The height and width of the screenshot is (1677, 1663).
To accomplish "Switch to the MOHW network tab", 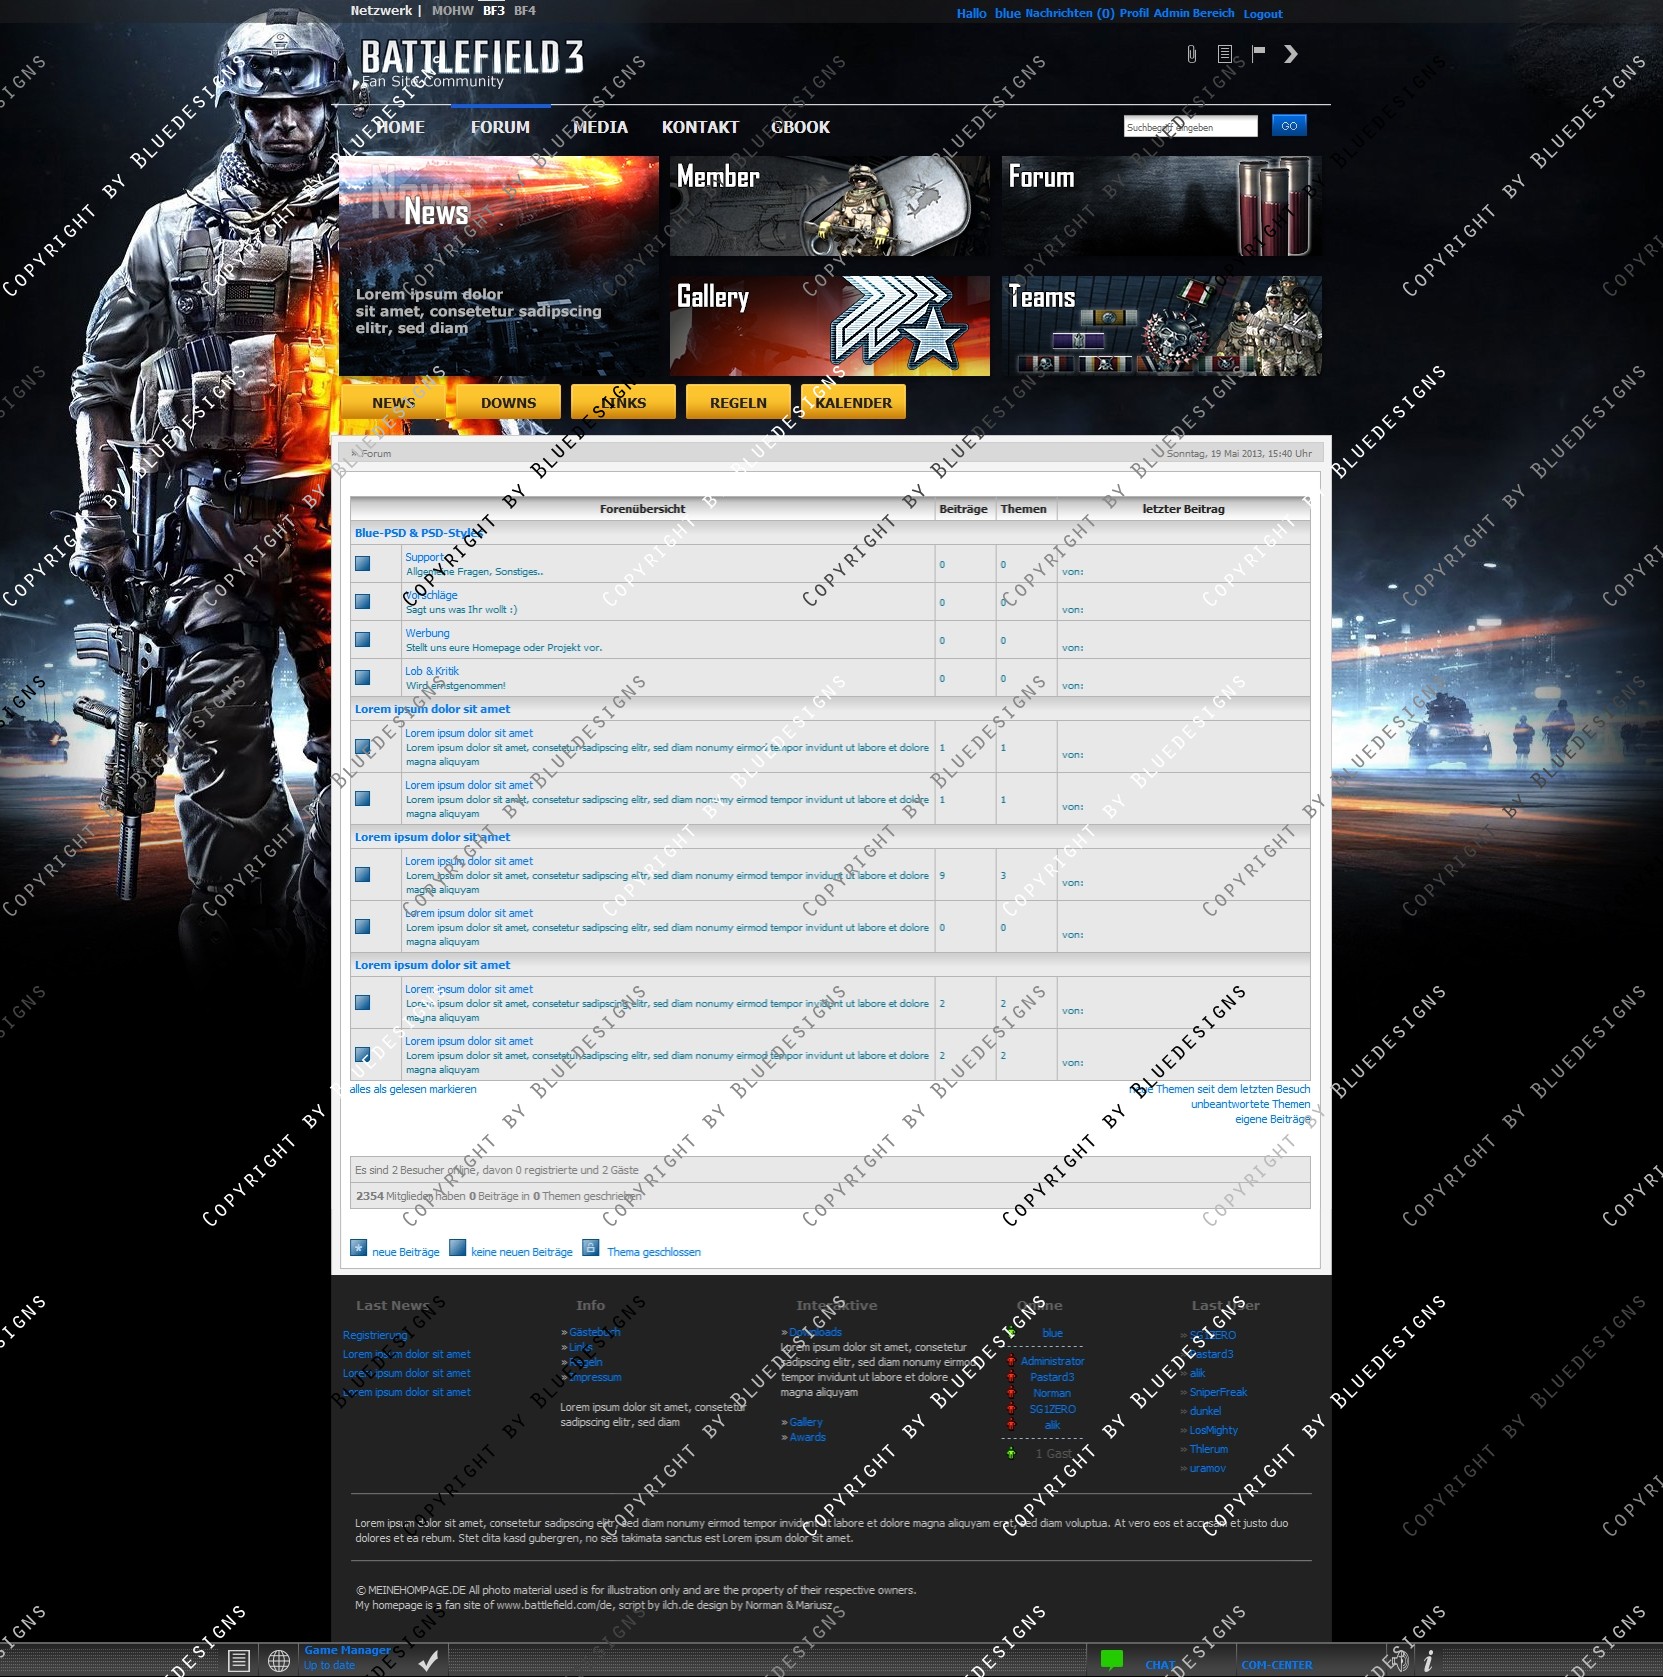I will [453, 10].
